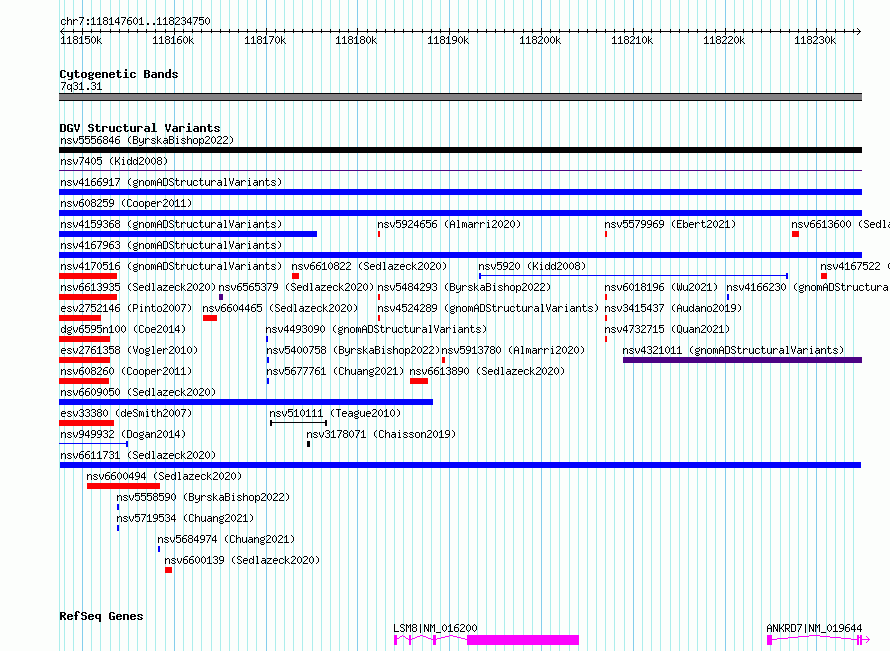Click nsv608260 (Cooper2011) label
Image resolution: width=890 pixels, height=651 pixels.
pyautogui.click(x=126, y=371)
